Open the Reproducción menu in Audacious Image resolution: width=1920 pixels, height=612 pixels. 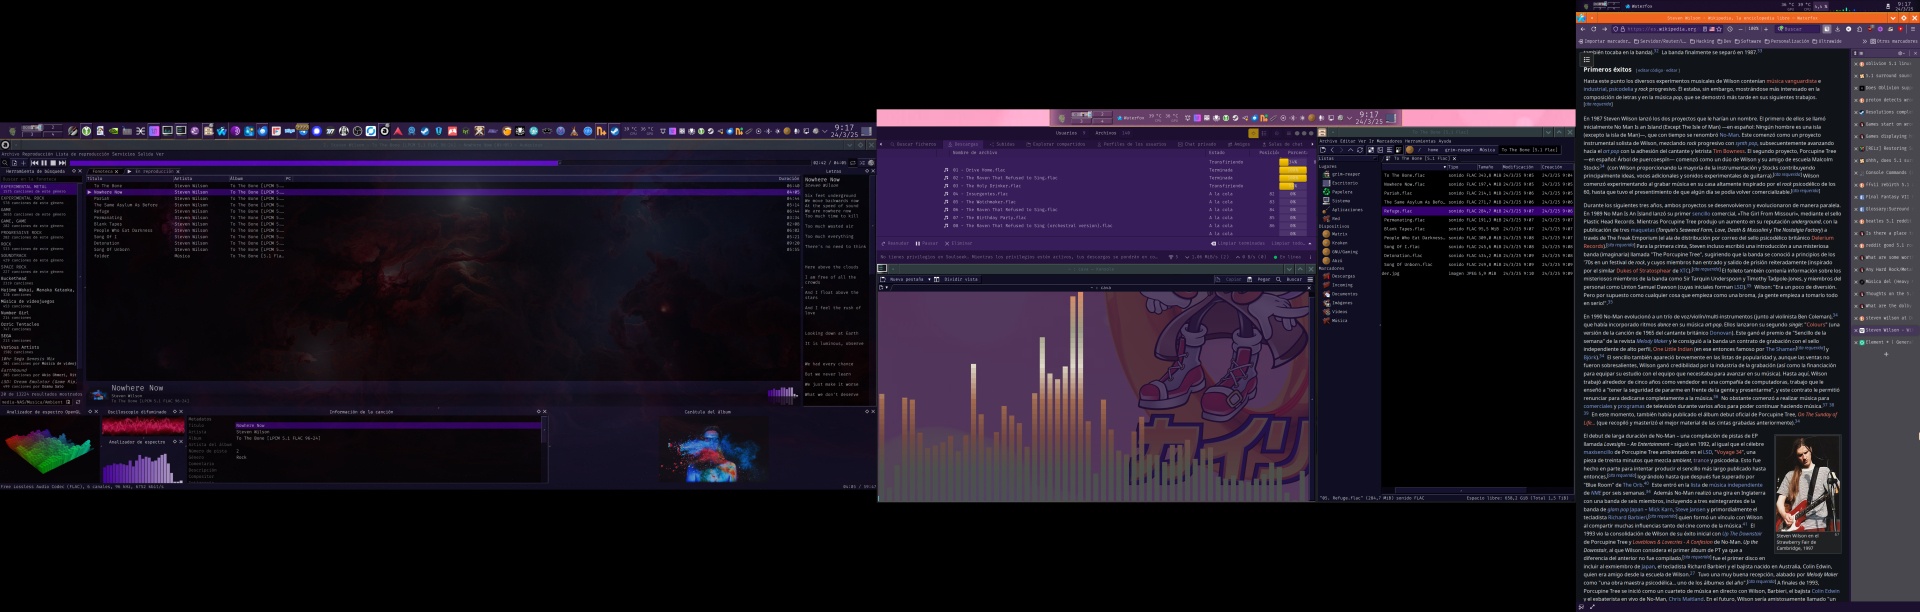pyautogui.click(x=37, y=154)
